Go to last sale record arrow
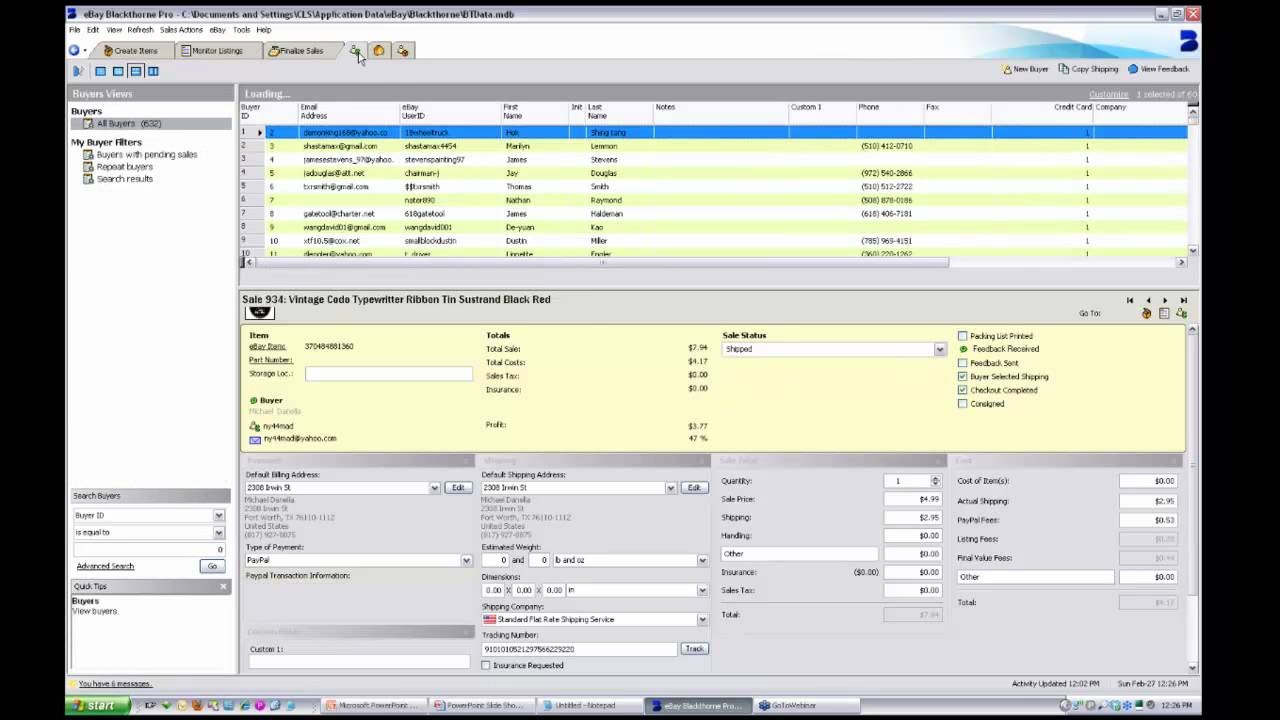 (x=1183, y=300)
